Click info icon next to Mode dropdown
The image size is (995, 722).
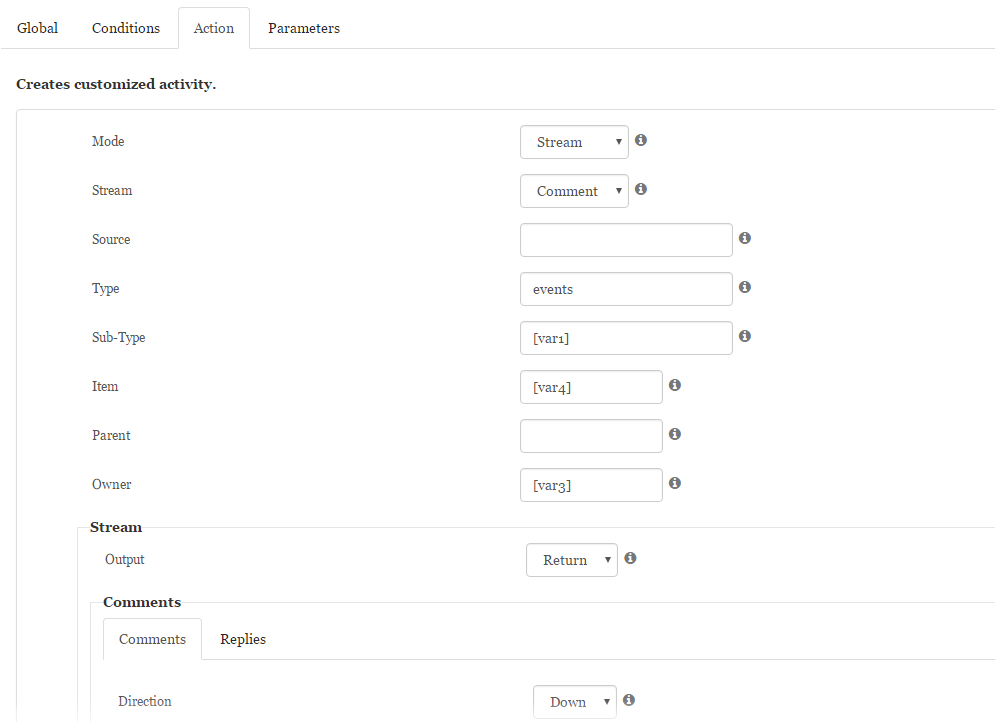[x=641, y=140]
